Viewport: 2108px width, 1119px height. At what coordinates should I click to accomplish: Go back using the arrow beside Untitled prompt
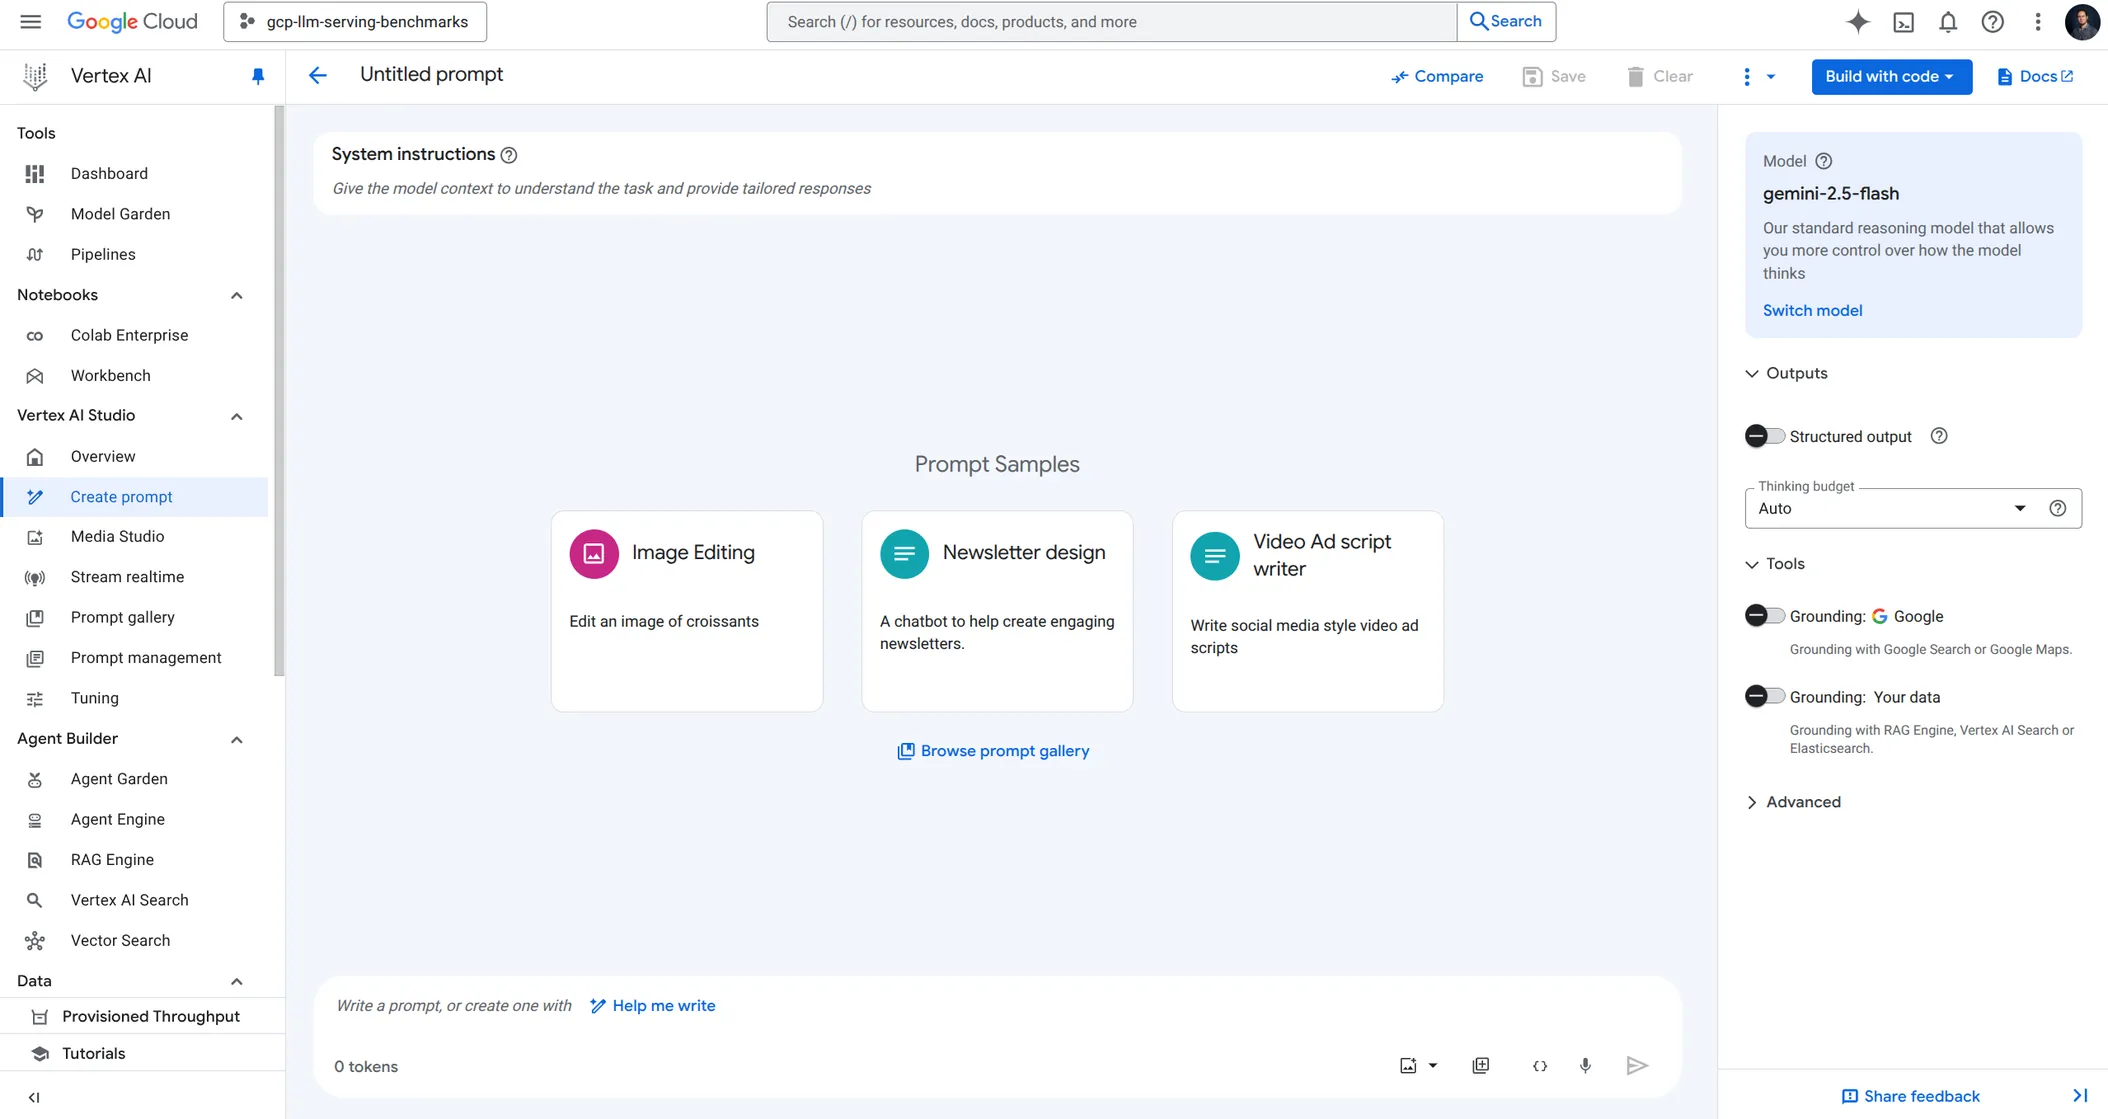(x=317, y=75)
